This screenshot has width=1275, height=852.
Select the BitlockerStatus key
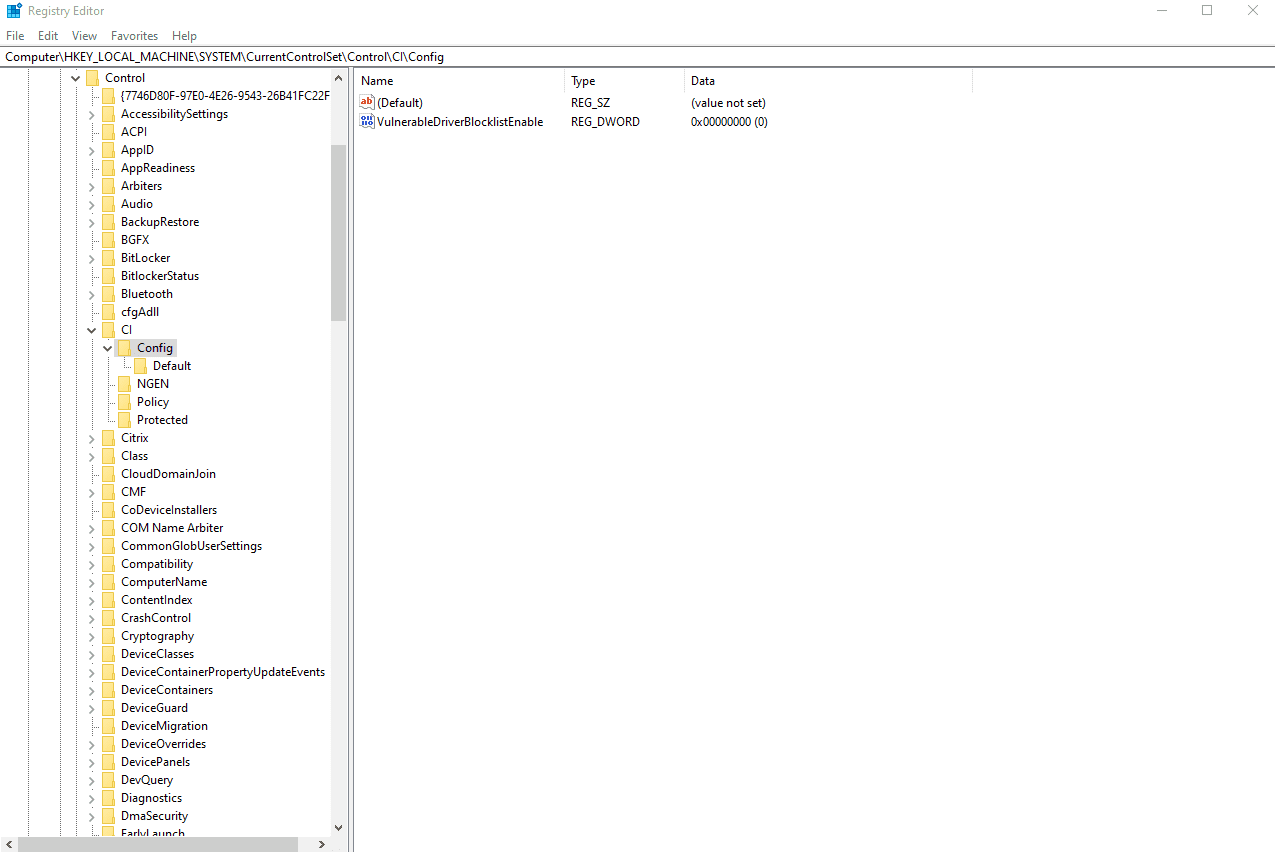click(x=160, y=275)
